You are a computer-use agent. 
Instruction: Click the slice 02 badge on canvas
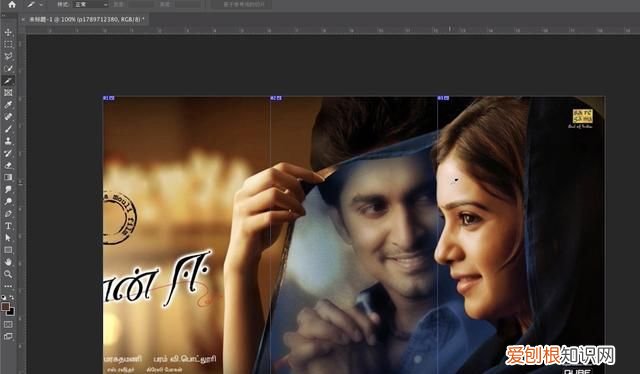point(276,98)
